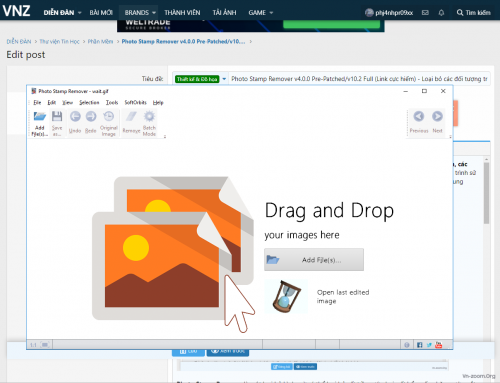Click the Save as floppy disk icon
Screen dimensions: 500x383
pyautogui.click(x=57, y=116)
